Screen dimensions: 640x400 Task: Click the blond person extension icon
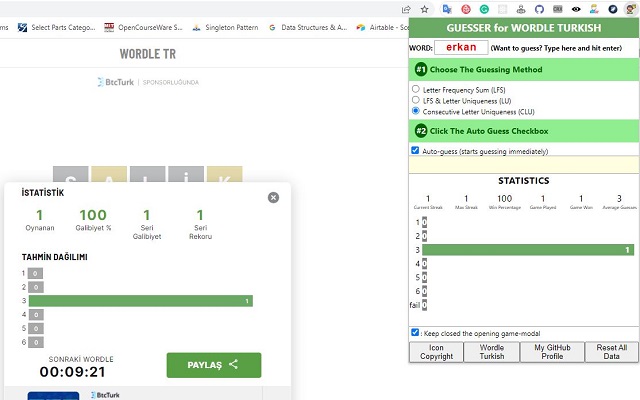click(x=594, y=9)
